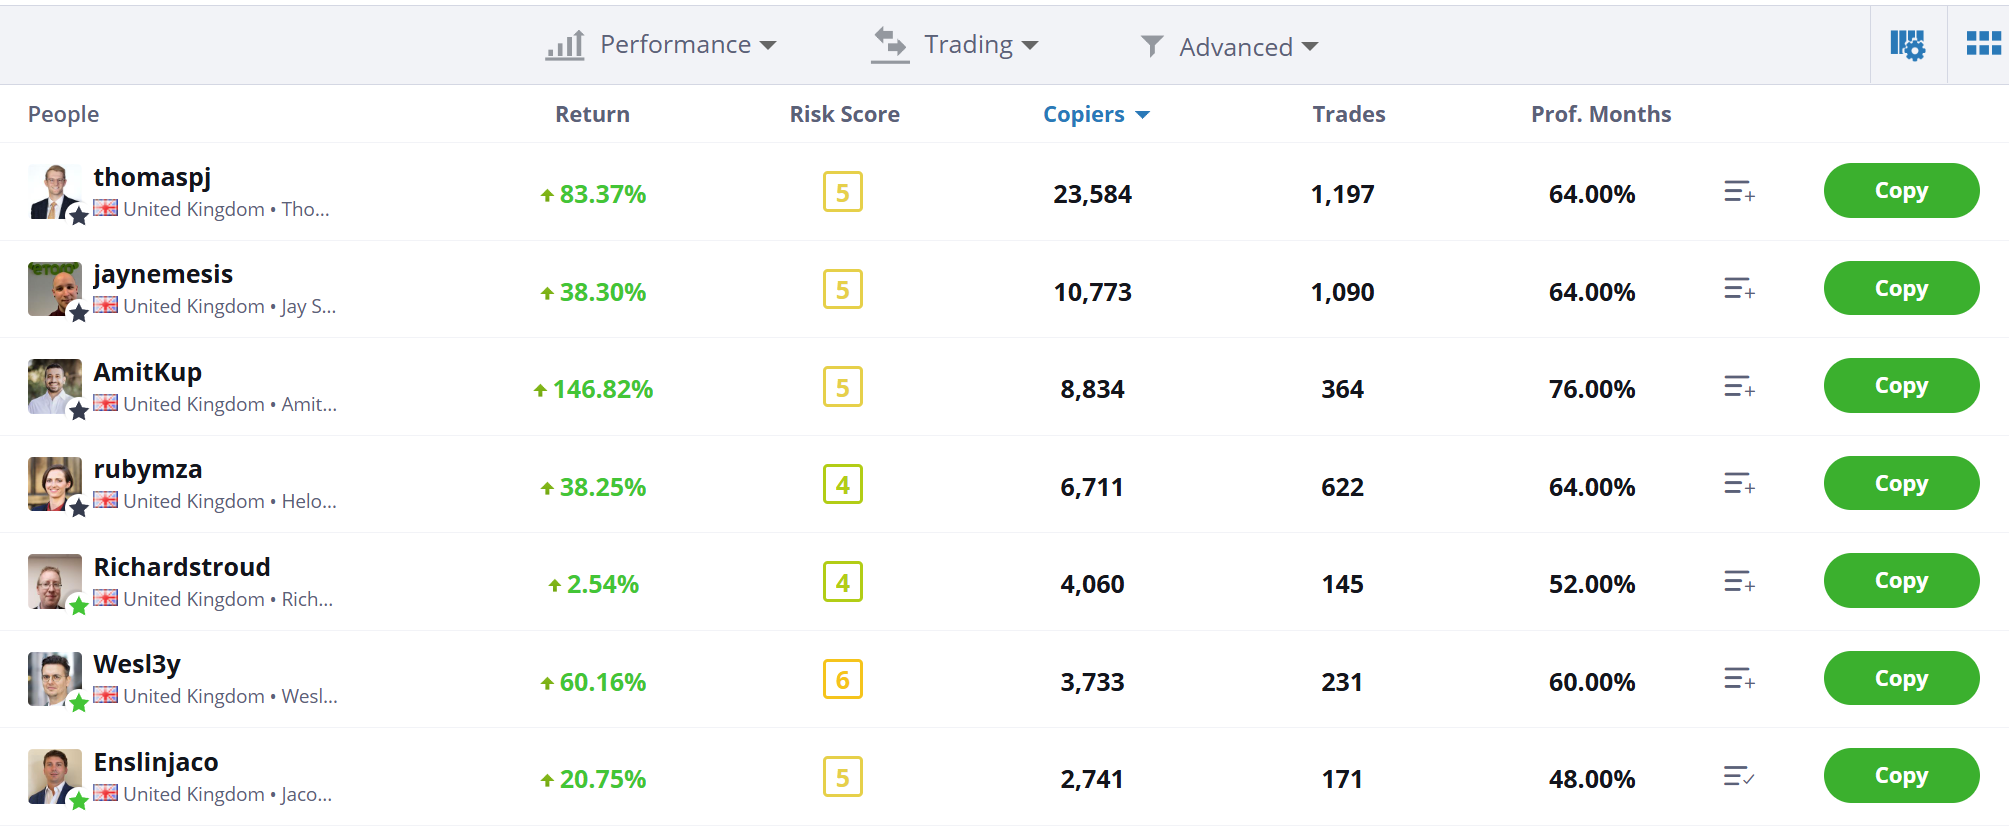2009x831 pixels.
Task: Open the Trading filter dropdown
Action: click(955, 45)
